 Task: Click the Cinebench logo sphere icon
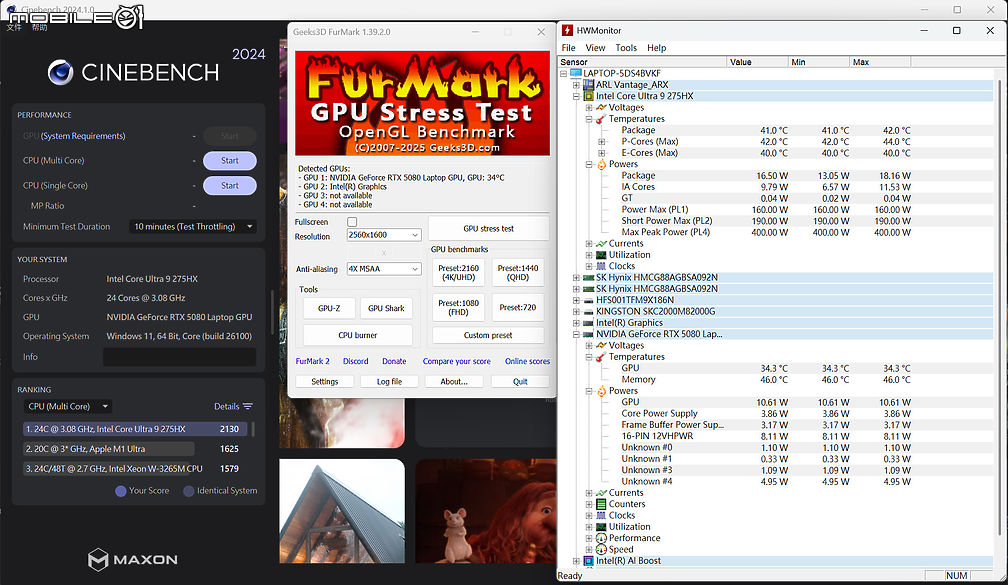60,73
